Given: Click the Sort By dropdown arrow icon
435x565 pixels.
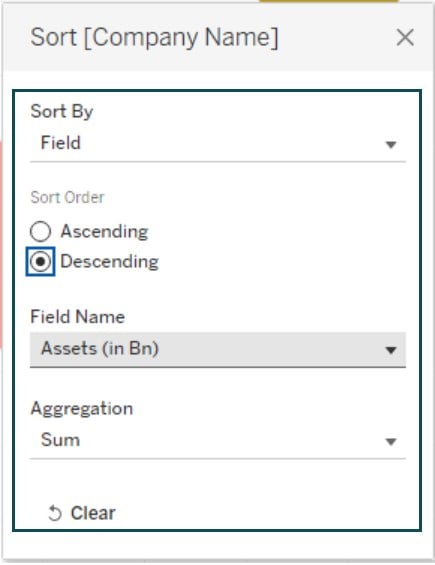Looking at the screenshot, I should point(391,145).
